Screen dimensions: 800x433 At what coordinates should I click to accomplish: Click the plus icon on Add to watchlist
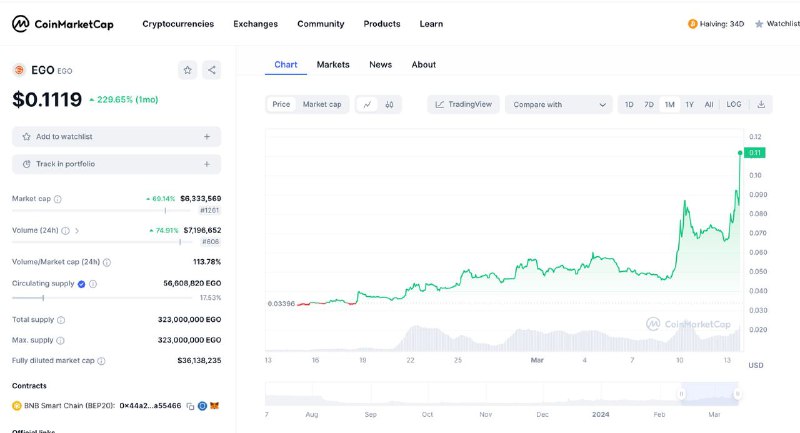(207, 137)
